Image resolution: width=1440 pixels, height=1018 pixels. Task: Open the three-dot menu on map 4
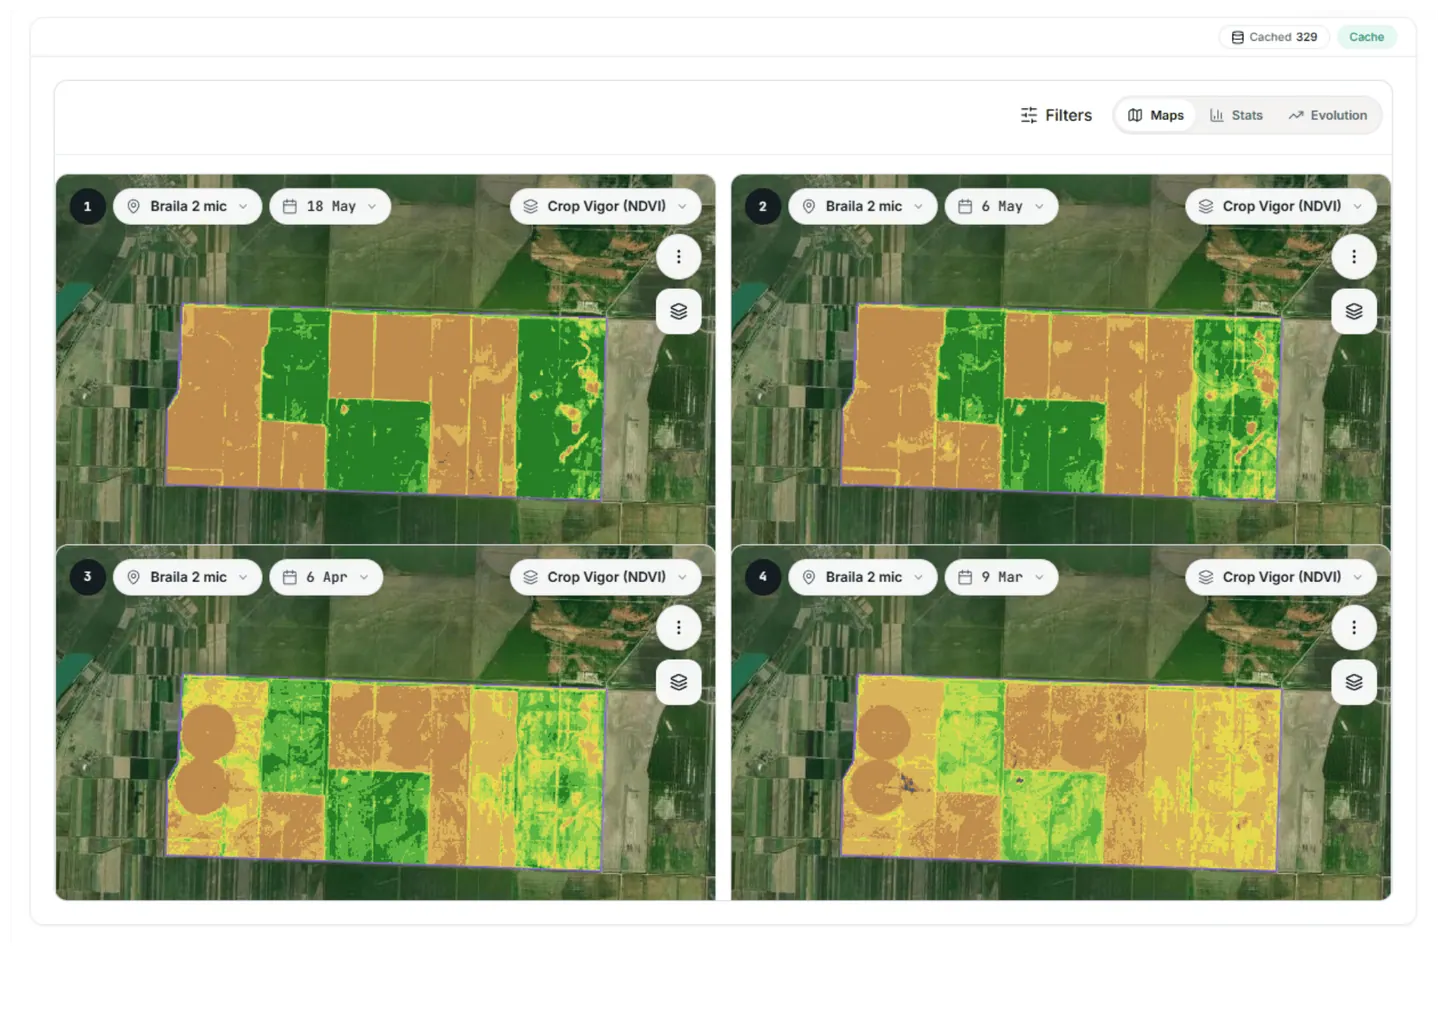(x=1354, y=627)
